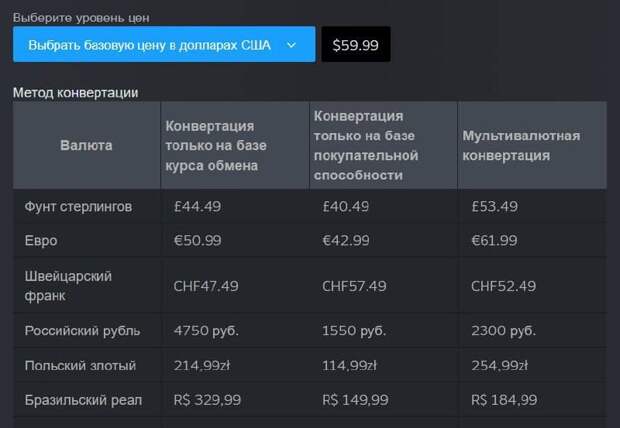Click the €61.99 multi-currency price cell

coord(494,241)
